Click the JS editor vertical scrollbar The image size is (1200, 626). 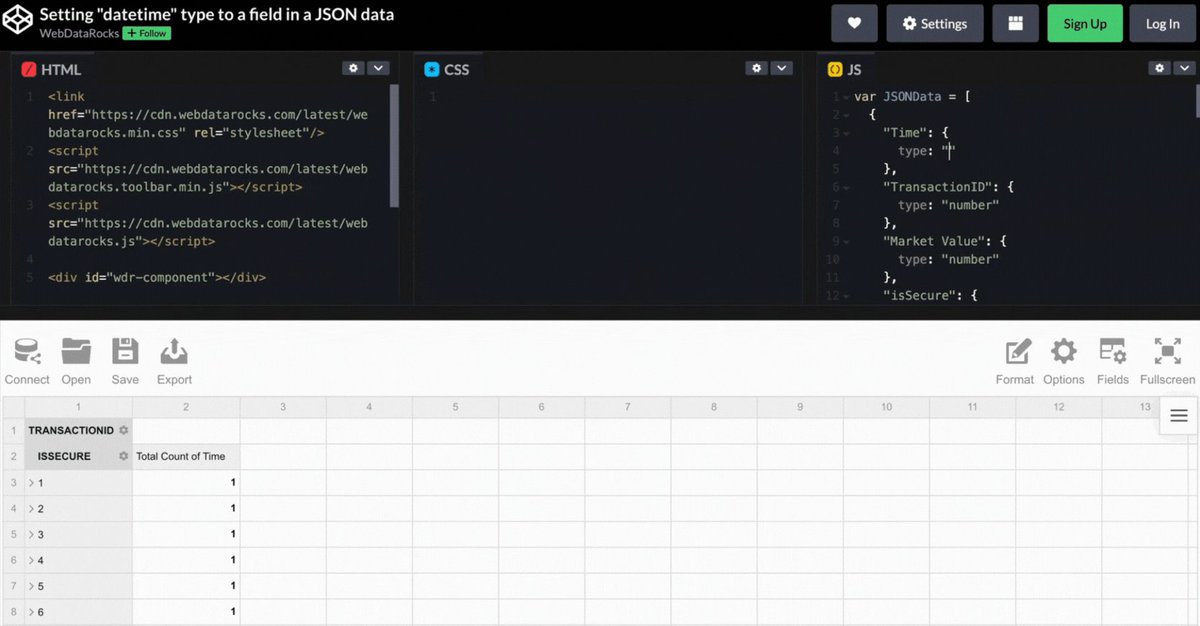point(1196,103)
